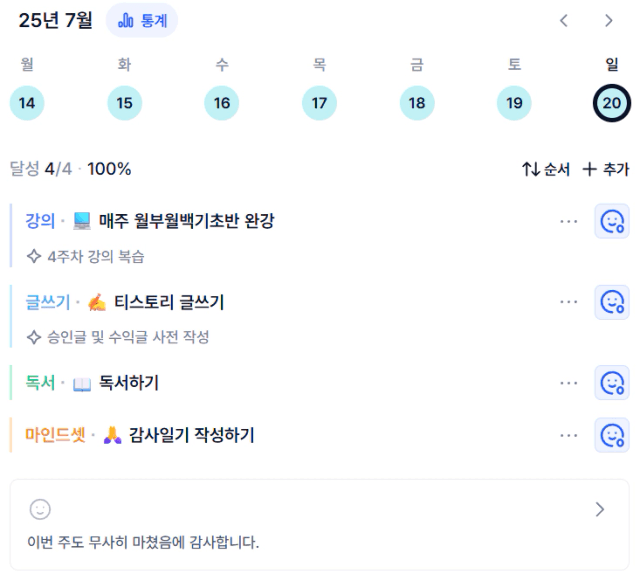The width and height of the screenshot is (640, 574).
Task: Open diary entry with right chevron
Action: [x=600, y=509]
